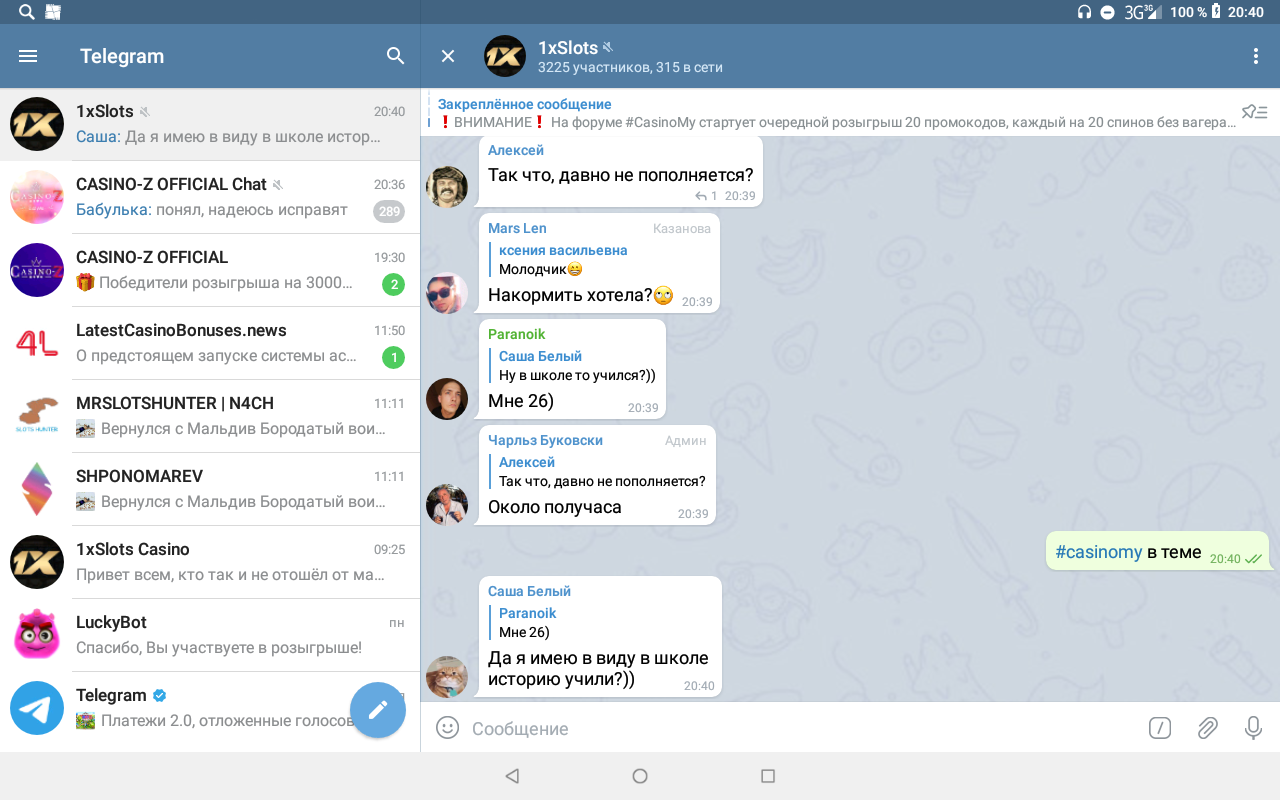Click the reply count on Алексей's message
The image size is (1280, 800).
[707, 196]
